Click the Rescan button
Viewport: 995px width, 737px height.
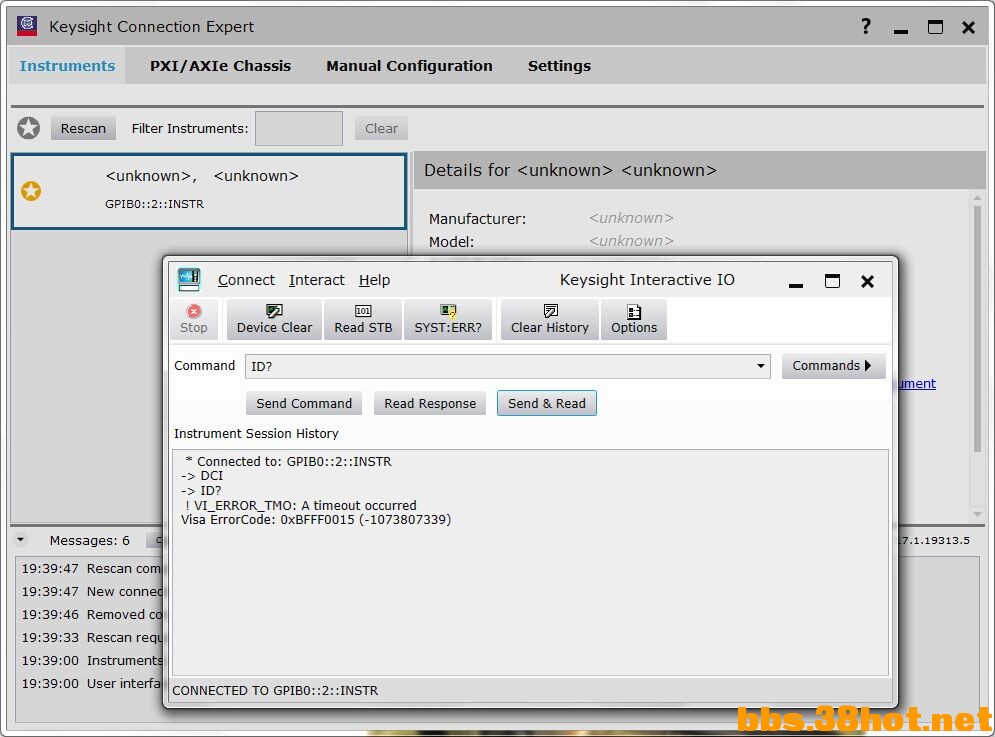click(x=83, y=128)
